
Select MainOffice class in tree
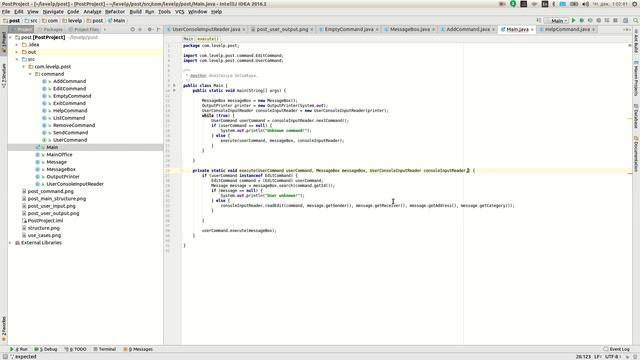click(x=59, y=155)
